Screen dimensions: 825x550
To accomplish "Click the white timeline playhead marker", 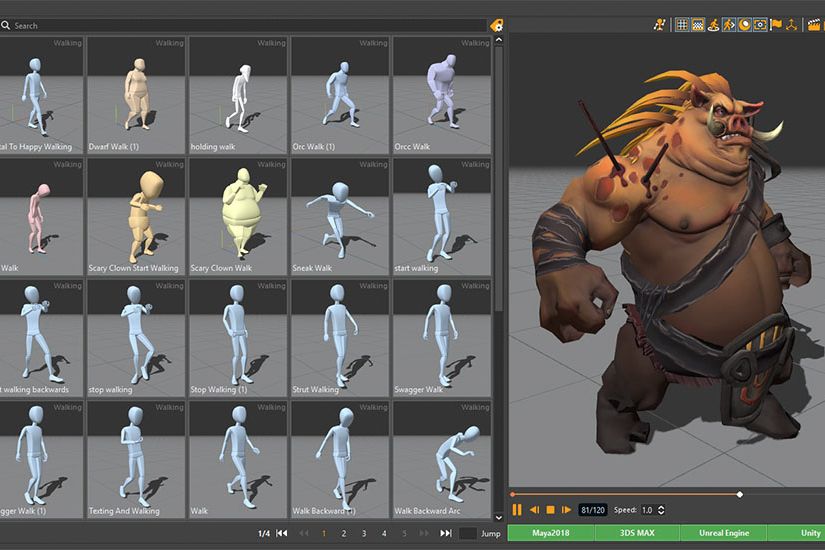I will coord(740,494).
